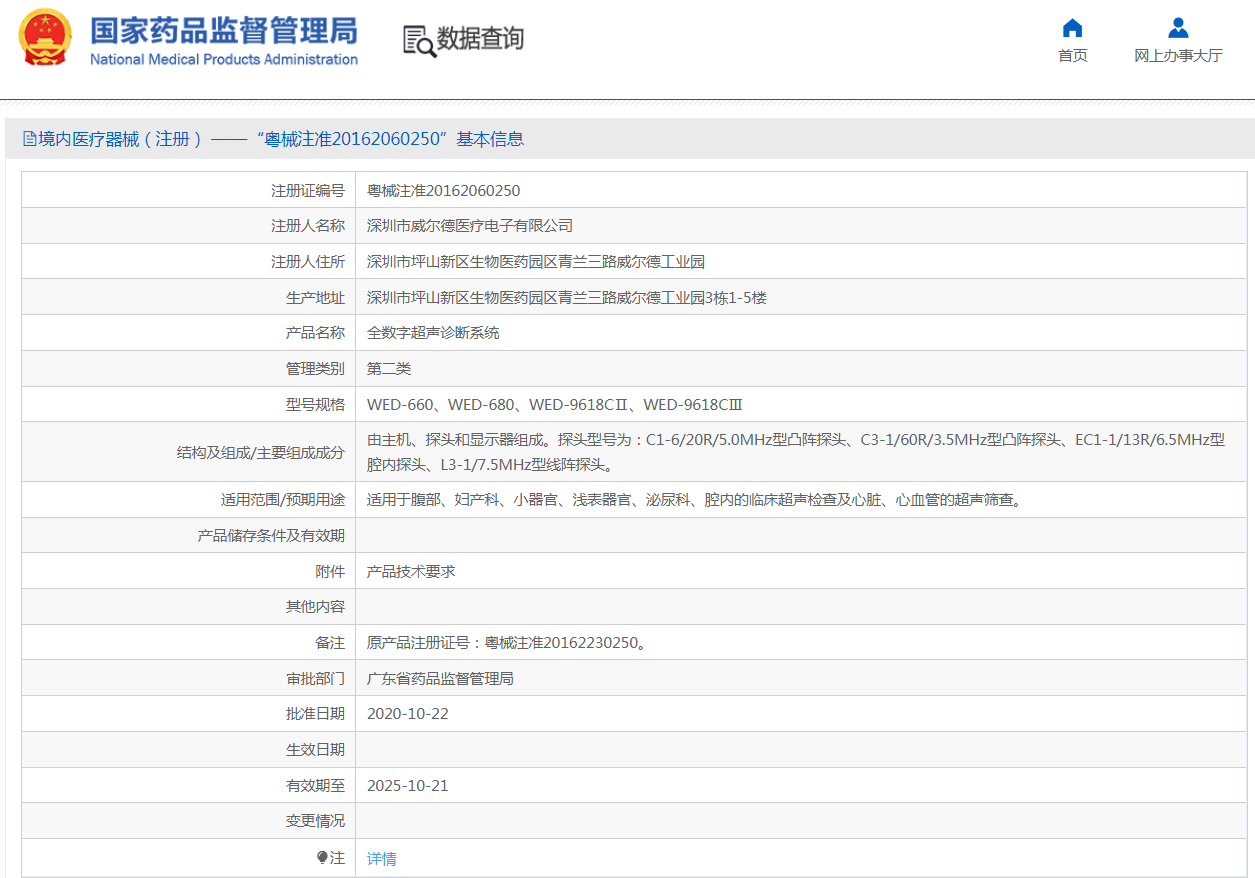Click the approval date 2020-10-22
1255x878 pixels.
point(407,713)
